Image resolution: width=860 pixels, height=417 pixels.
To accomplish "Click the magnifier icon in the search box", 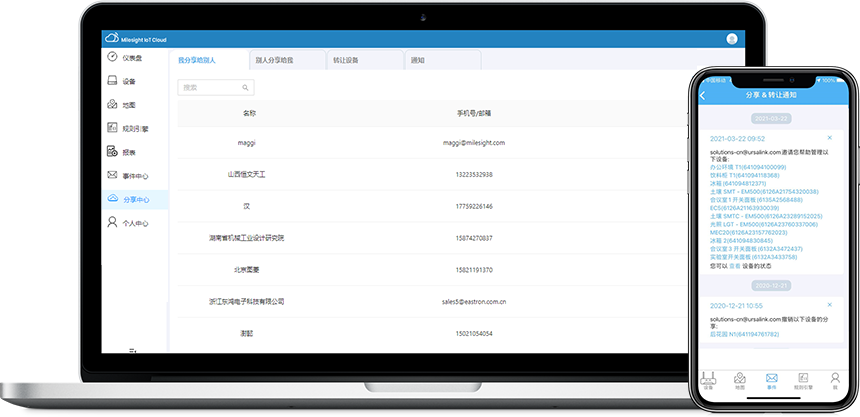I will (x=245, y=87).
